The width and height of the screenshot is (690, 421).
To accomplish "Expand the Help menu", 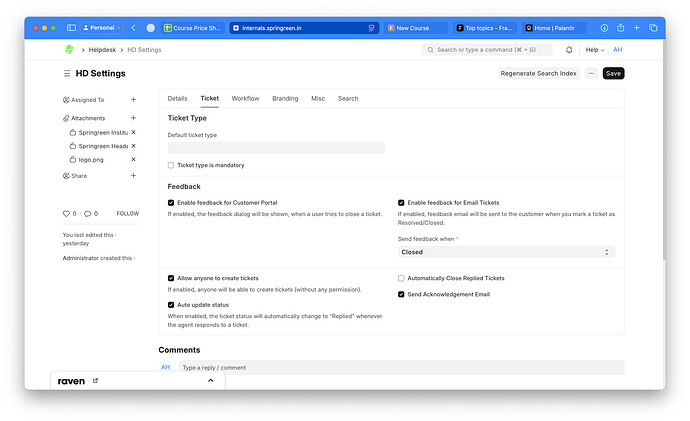I will click(x=595, y=49).
